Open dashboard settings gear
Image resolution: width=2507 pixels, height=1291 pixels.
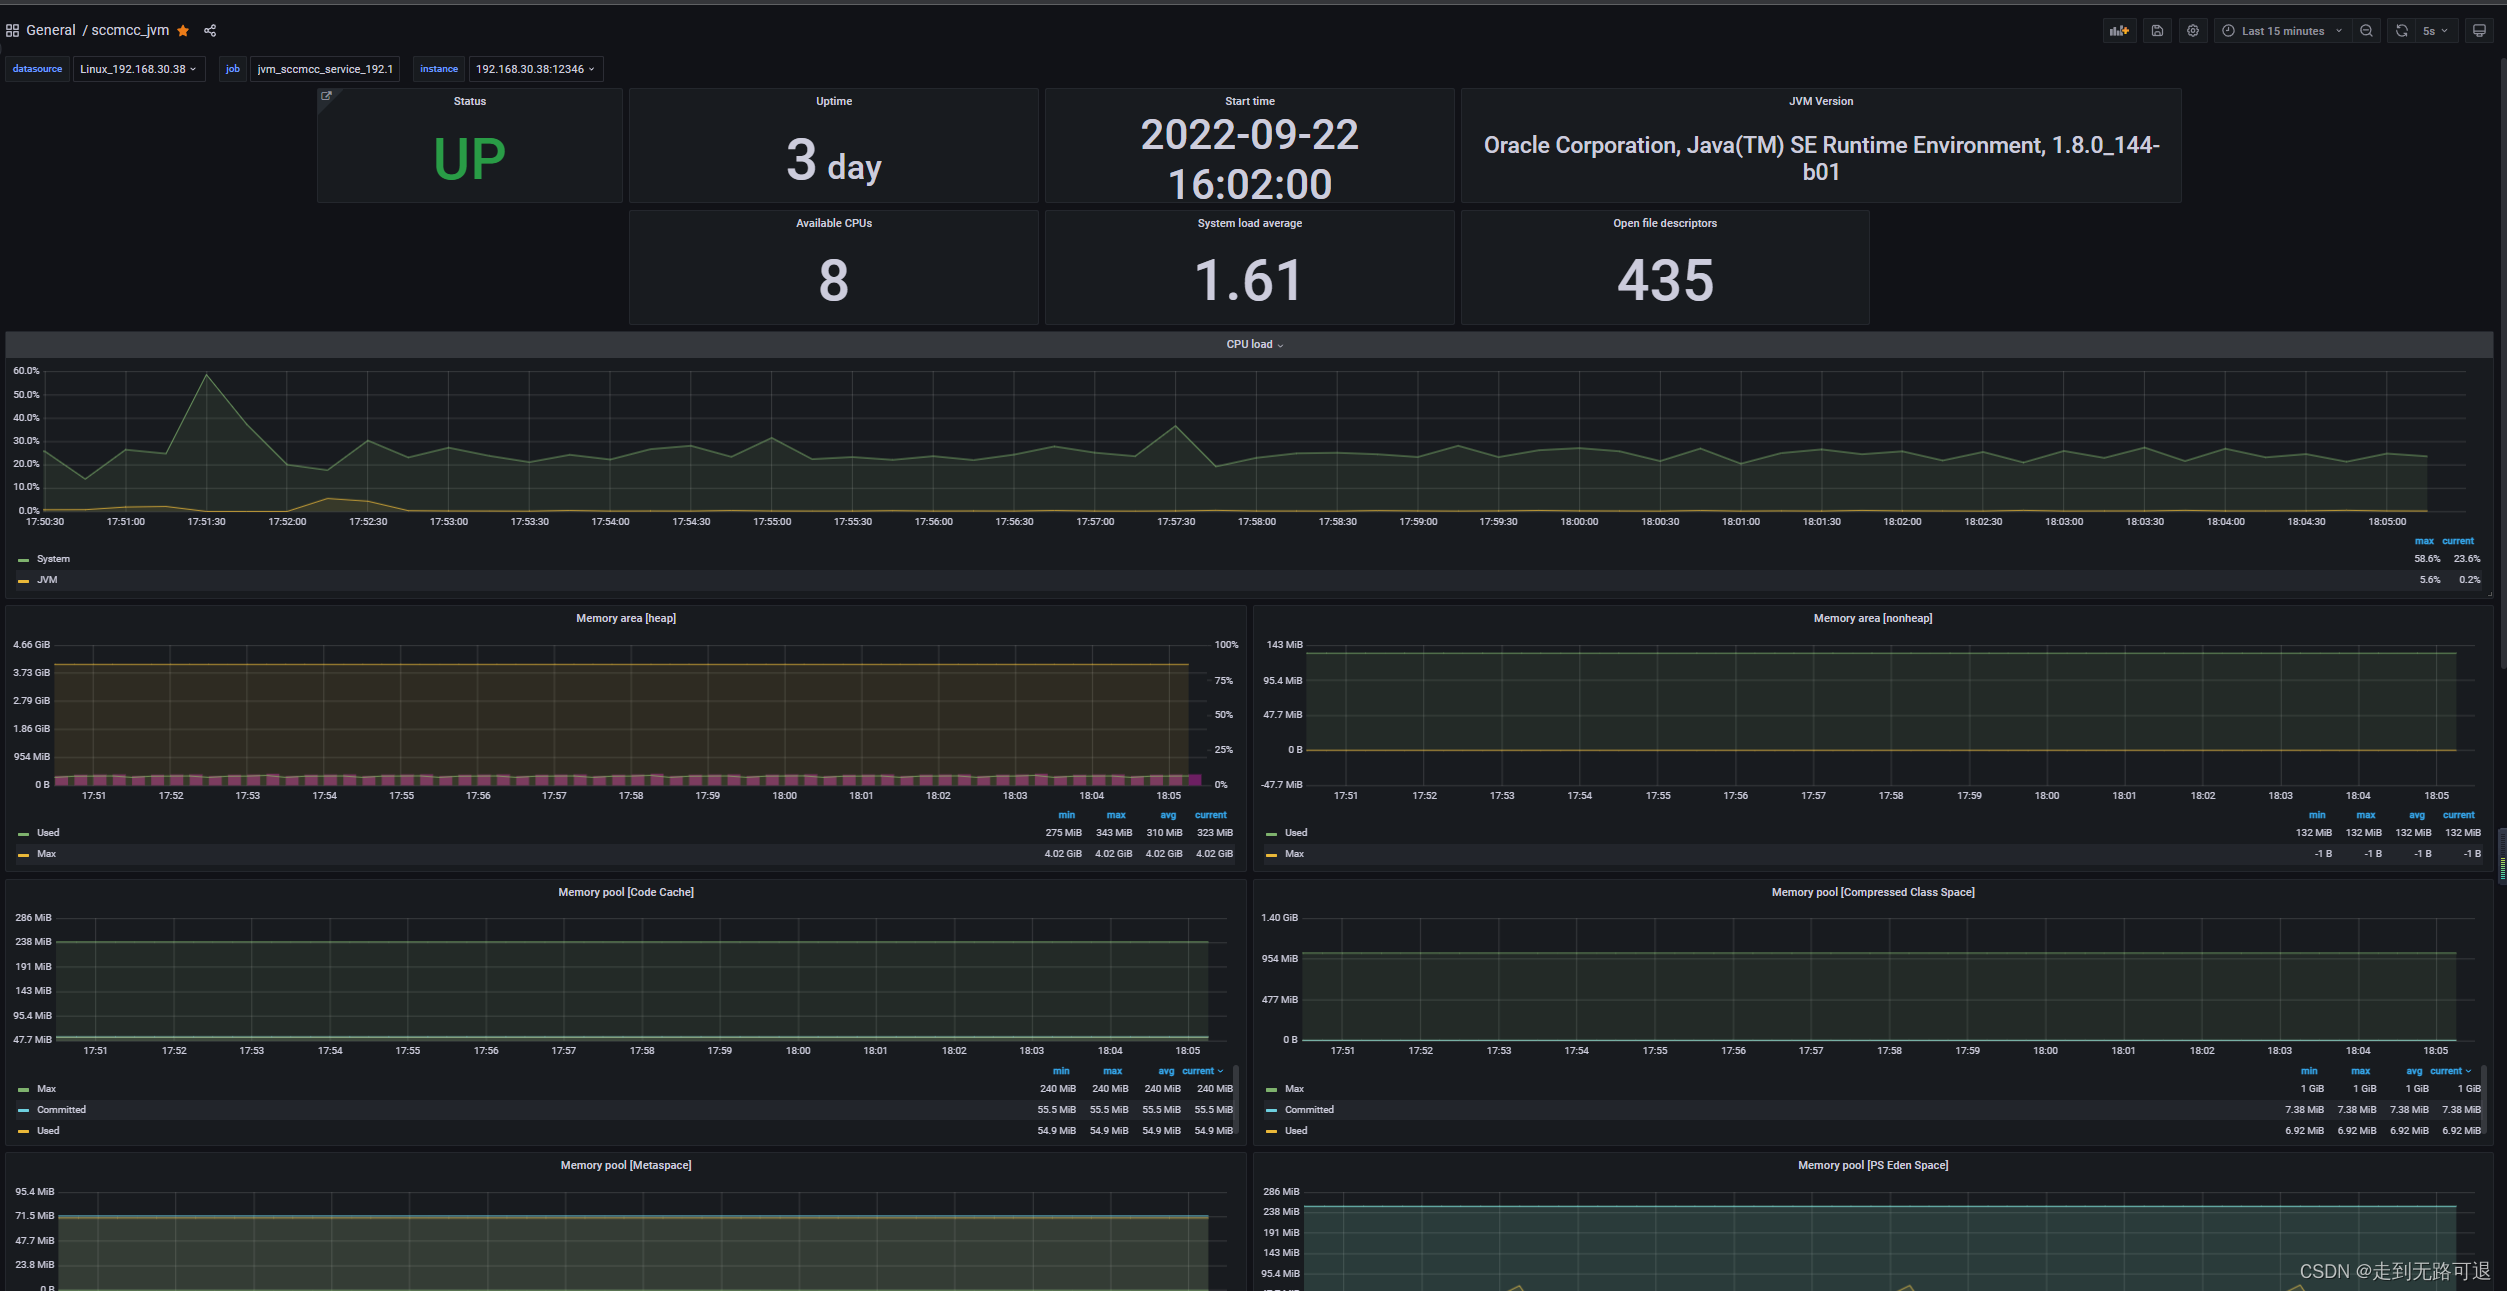2193,31
